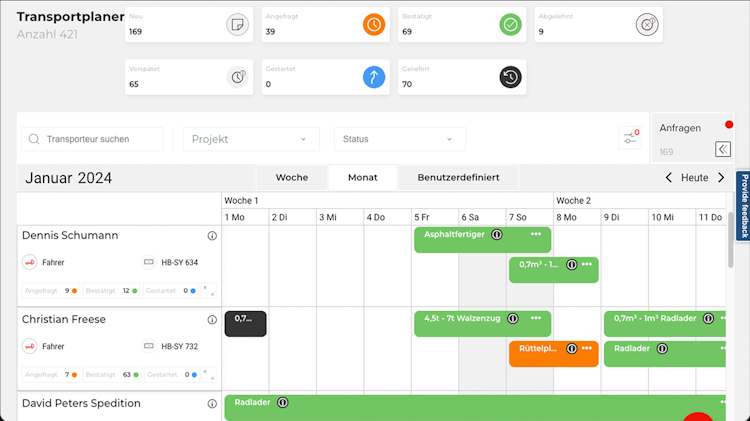Image resolution: width=750 pixels, height=421 pixels.
Task: Open info on Dennis Schumann's 0,7m³ bar
Action: [x=571, y=265]
